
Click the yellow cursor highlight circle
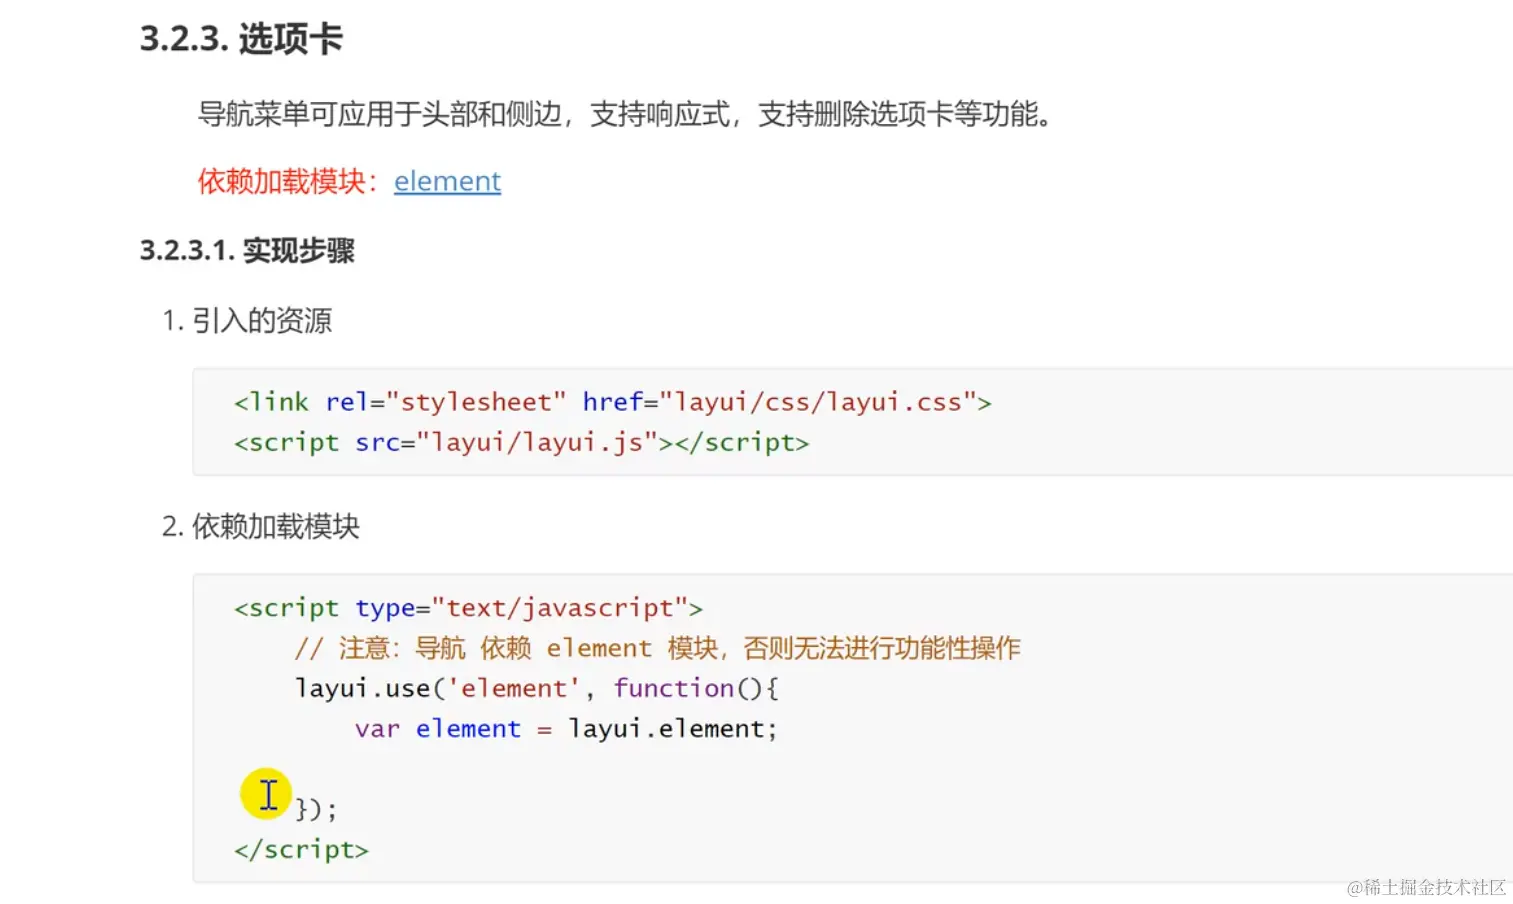266,794
